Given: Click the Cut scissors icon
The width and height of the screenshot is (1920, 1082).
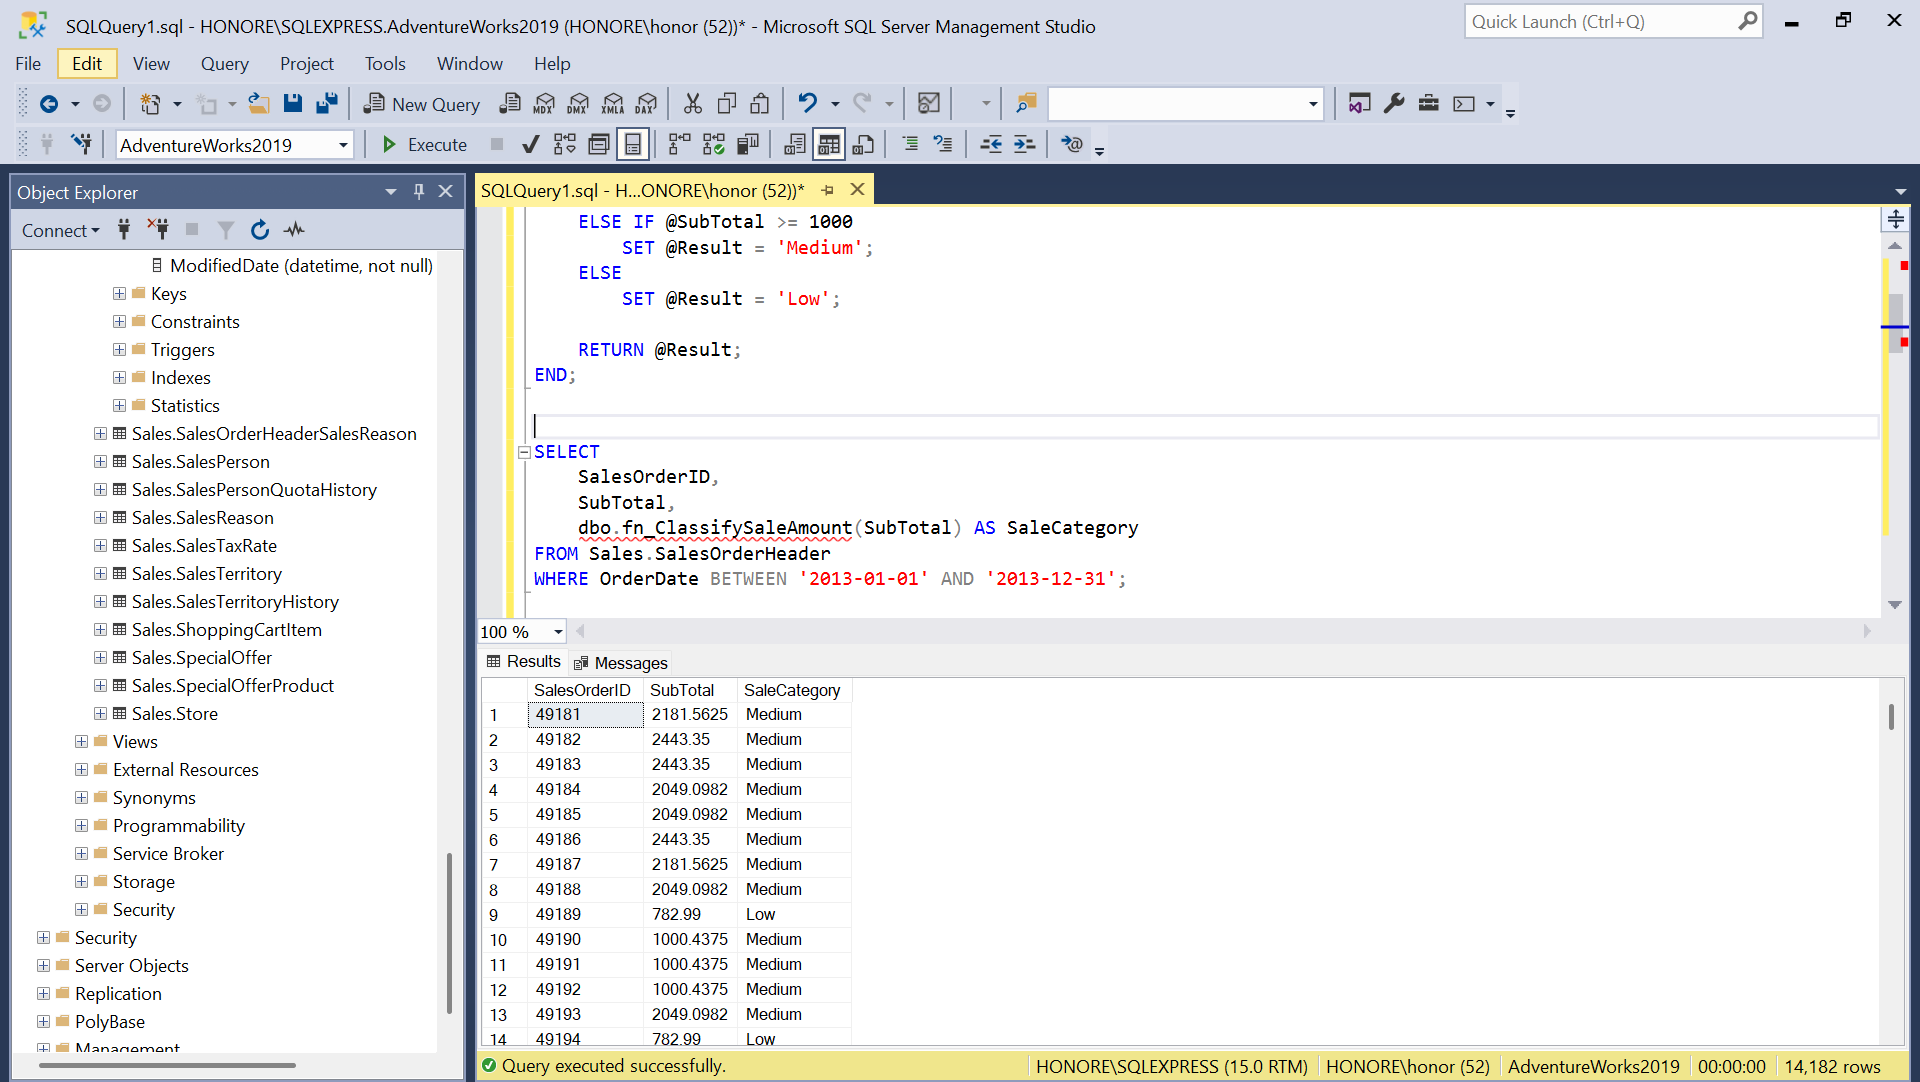Looking at the screenshot, I should 692,104.
